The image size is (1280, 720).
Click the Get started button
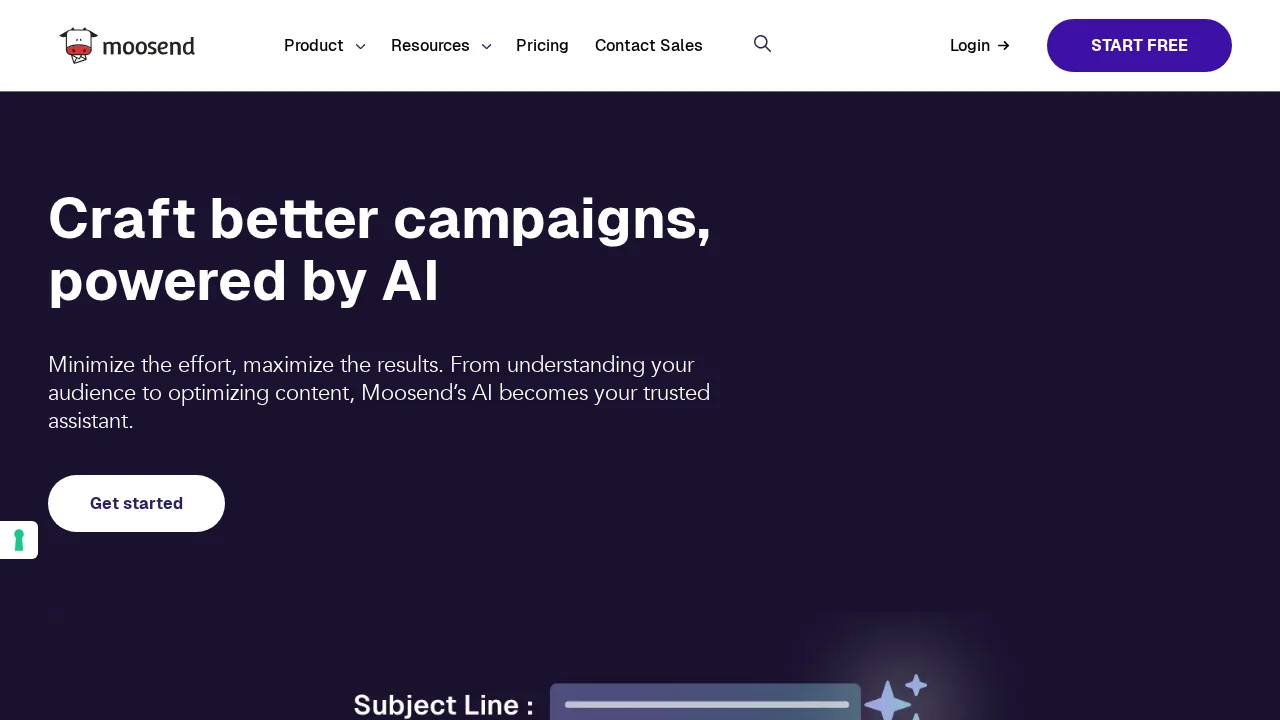[136, 503]
